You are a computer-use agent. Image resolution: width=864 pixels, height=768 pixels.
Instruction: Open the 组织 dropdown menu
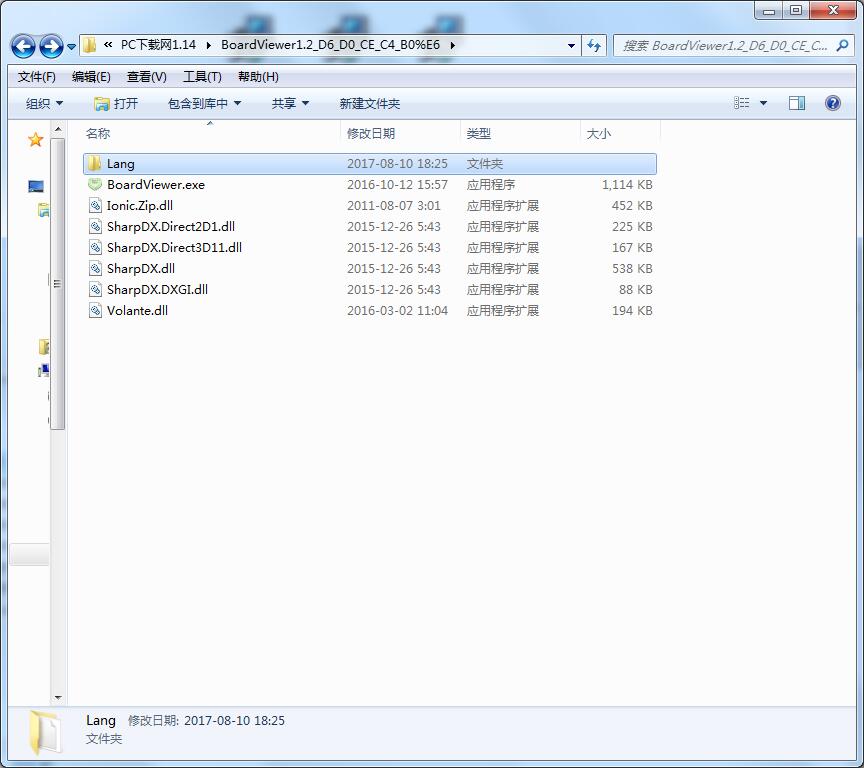[44, 104]
